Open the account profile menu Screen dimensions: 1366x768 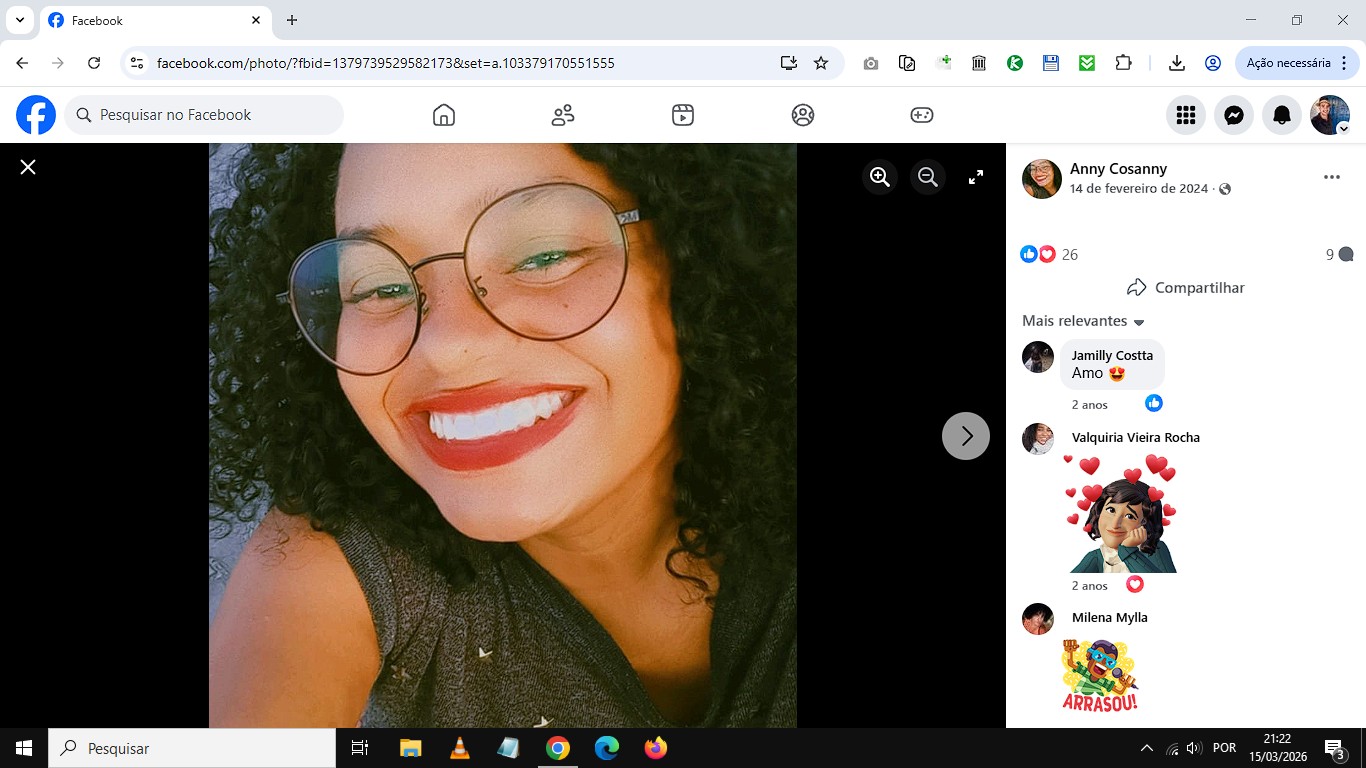pos(1330,115)
